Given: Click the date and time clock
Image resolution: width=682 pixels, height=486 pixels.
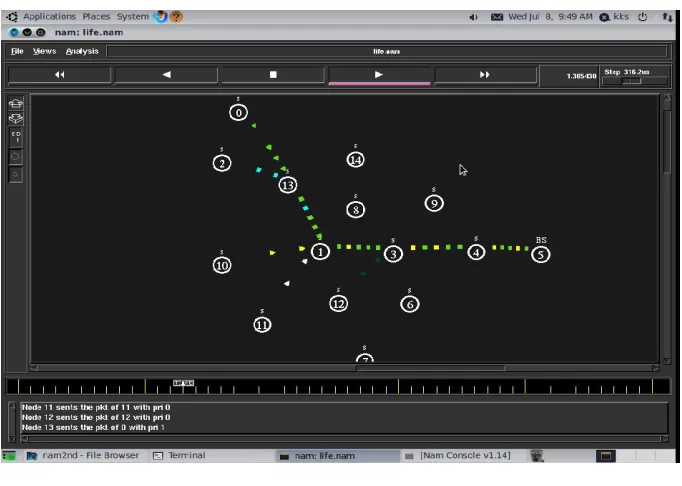Looking at the screenshot, I should pos(550,17).
